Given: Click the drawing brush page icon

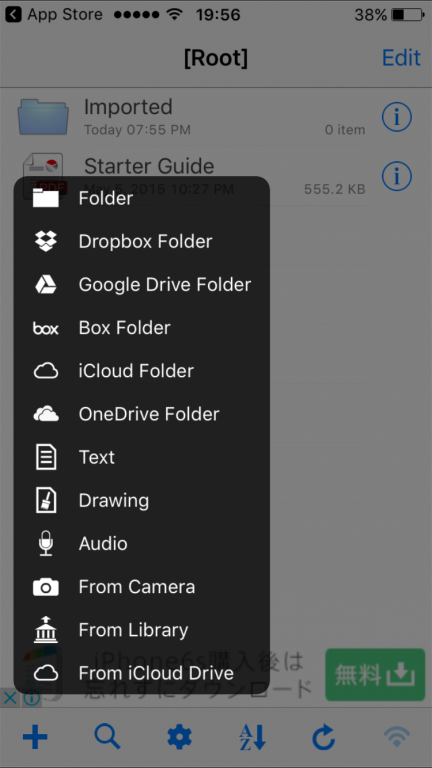Looking at the screenshot, I should (46, 501).
